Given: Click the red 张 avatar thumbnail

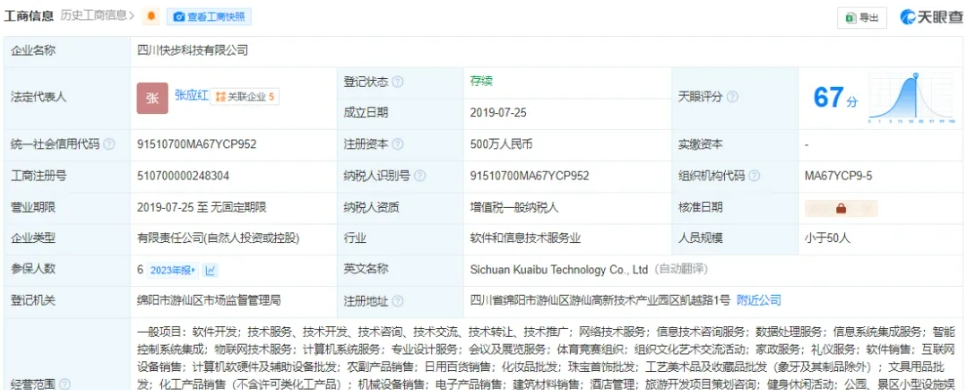Looking at the screenshot, I should 152,99.
